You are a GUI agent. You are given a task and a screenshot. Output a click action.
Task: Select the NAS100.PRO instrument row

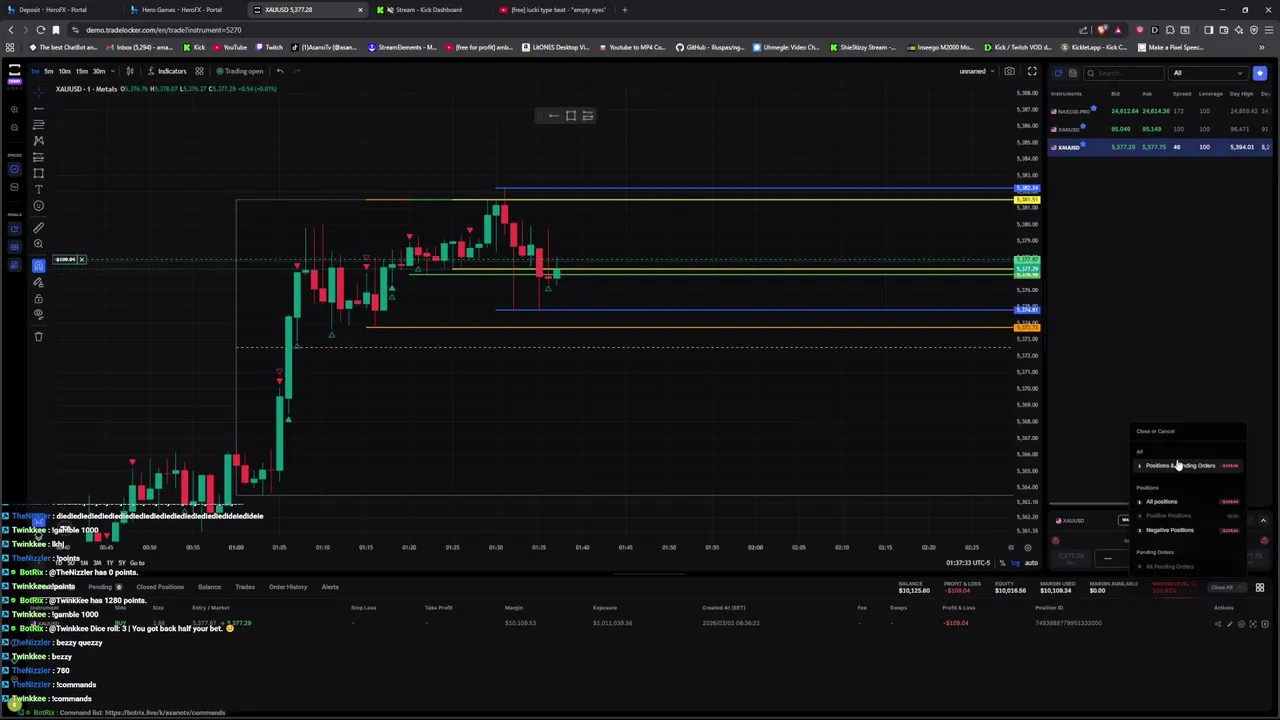(1160, 111)
